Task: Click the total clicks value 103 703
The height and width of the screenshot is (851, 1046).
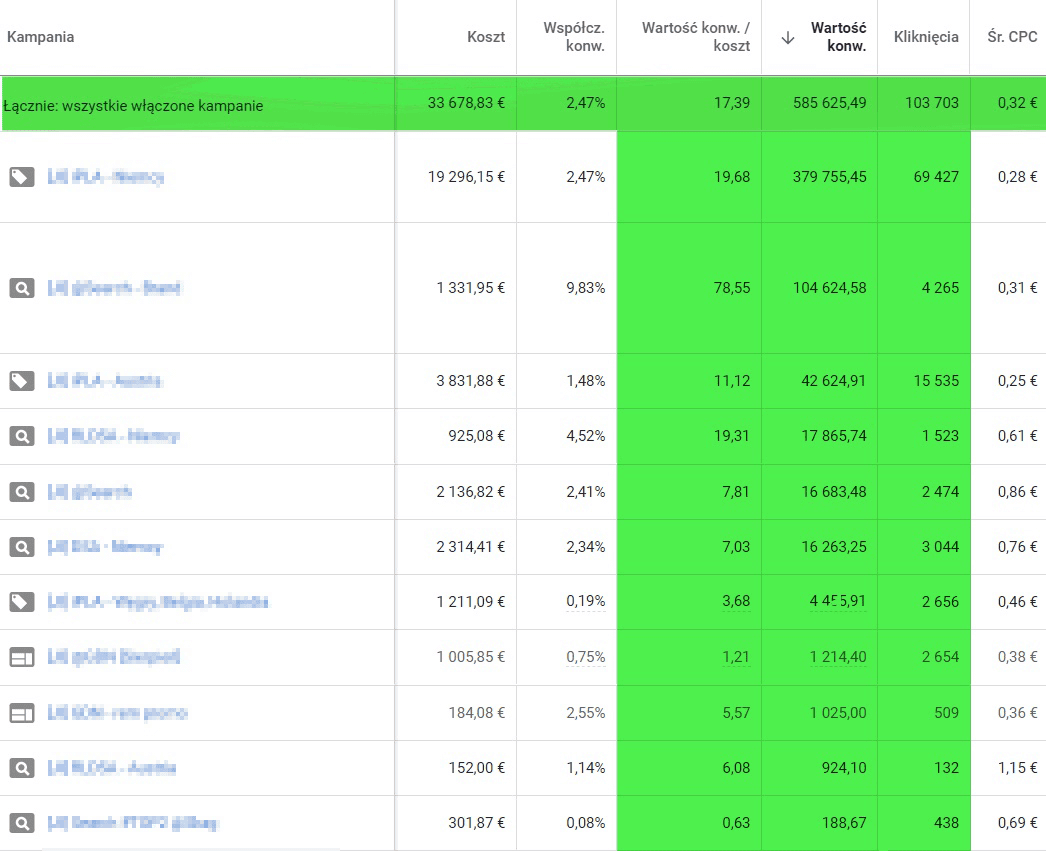Action: pyautogui.click(x=931, y=103)
